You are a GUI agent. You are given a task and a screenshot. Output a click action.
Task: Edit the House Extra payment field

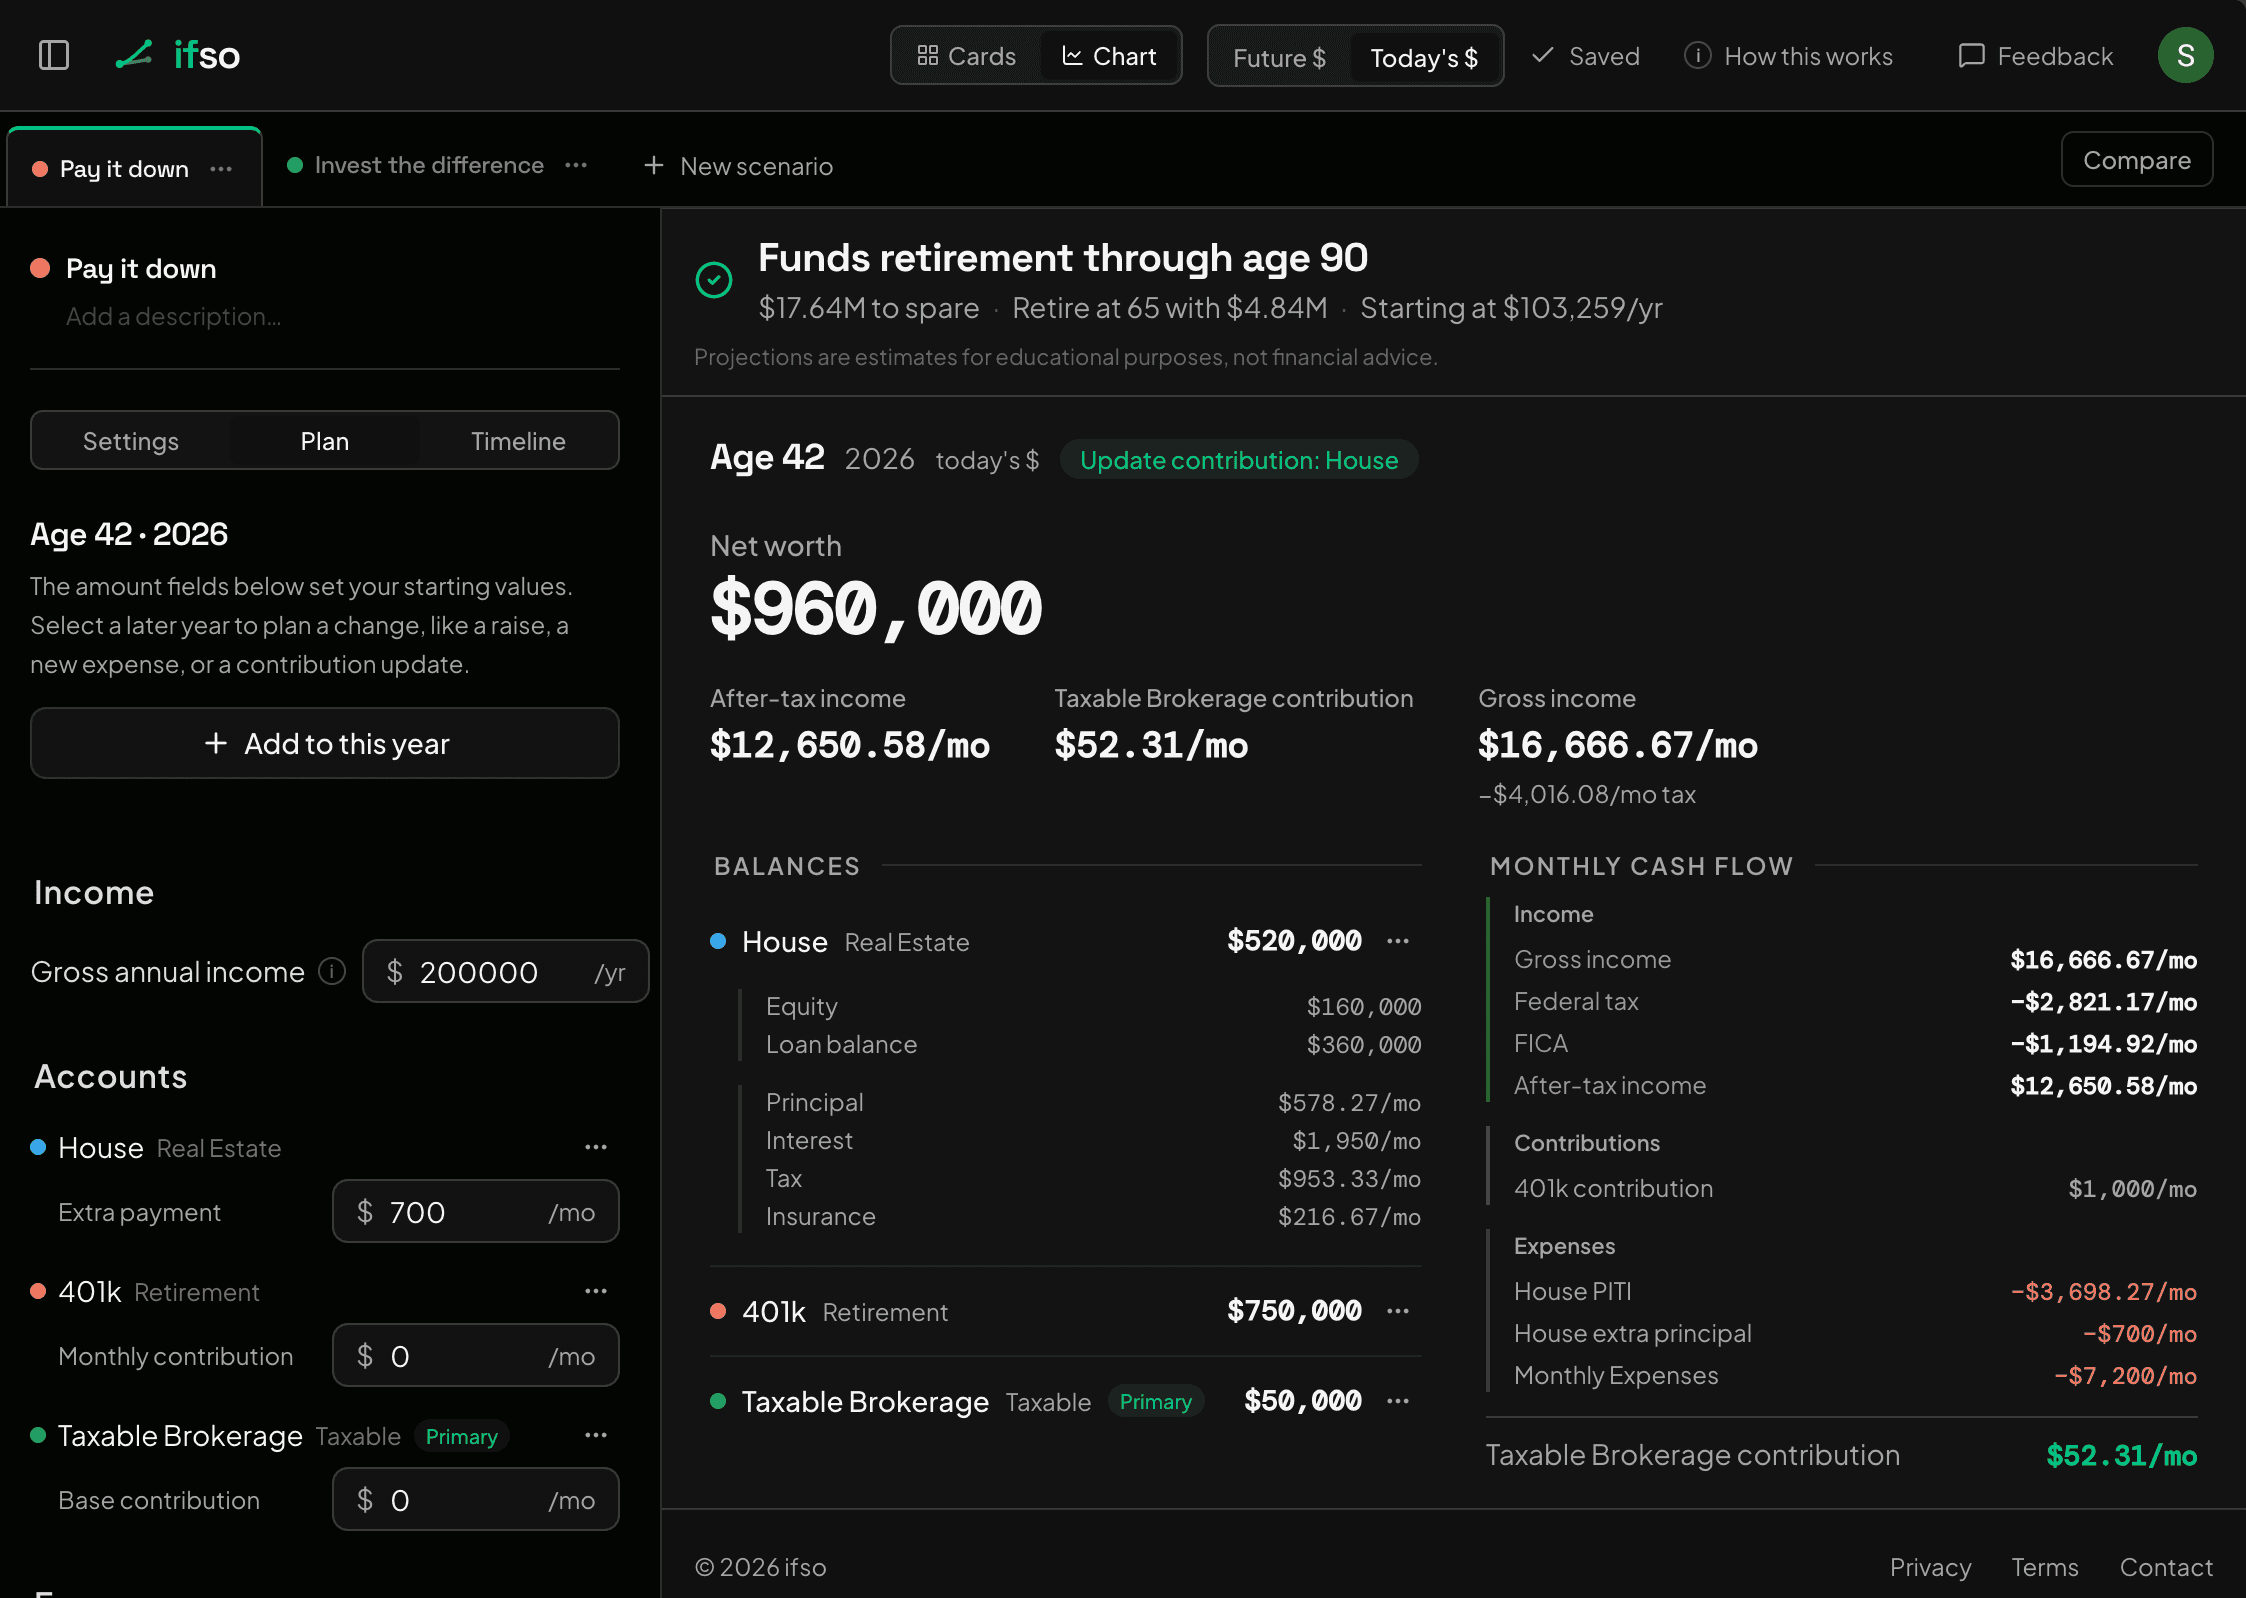click(x=476, y=1212)
